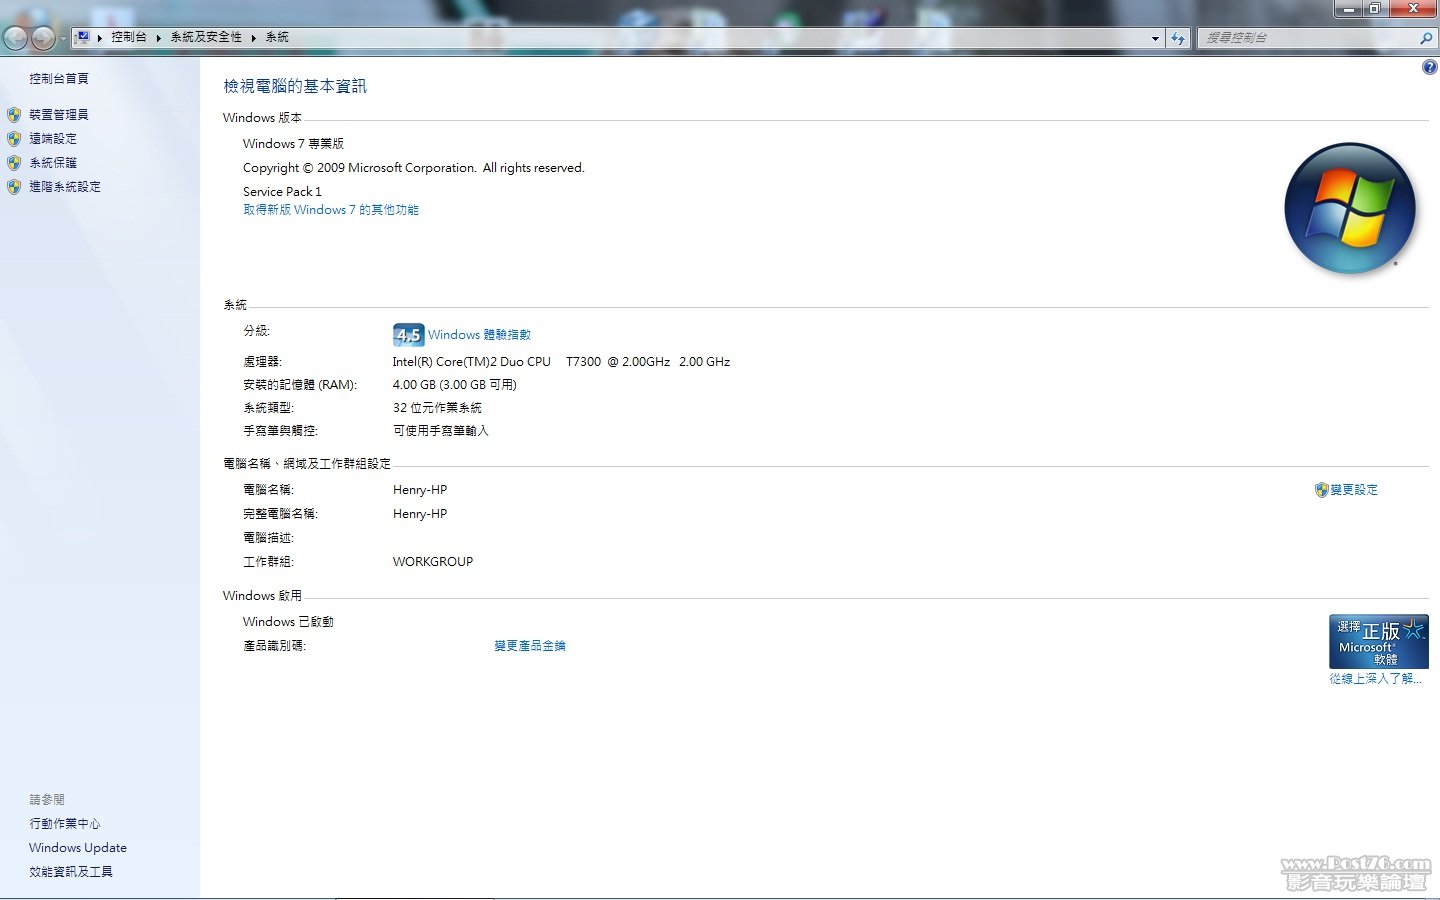
Task: Open help via the blue question mark
Action: 1429,67
